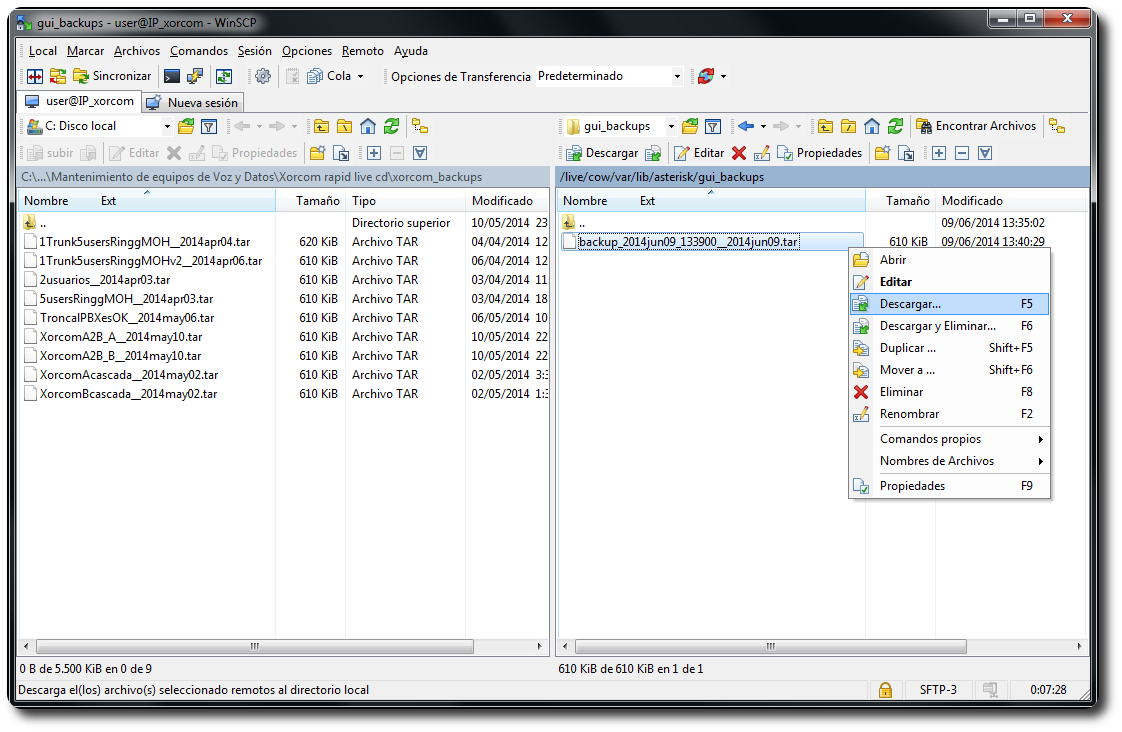Open the Cola queue button

[x=329, y=76]
